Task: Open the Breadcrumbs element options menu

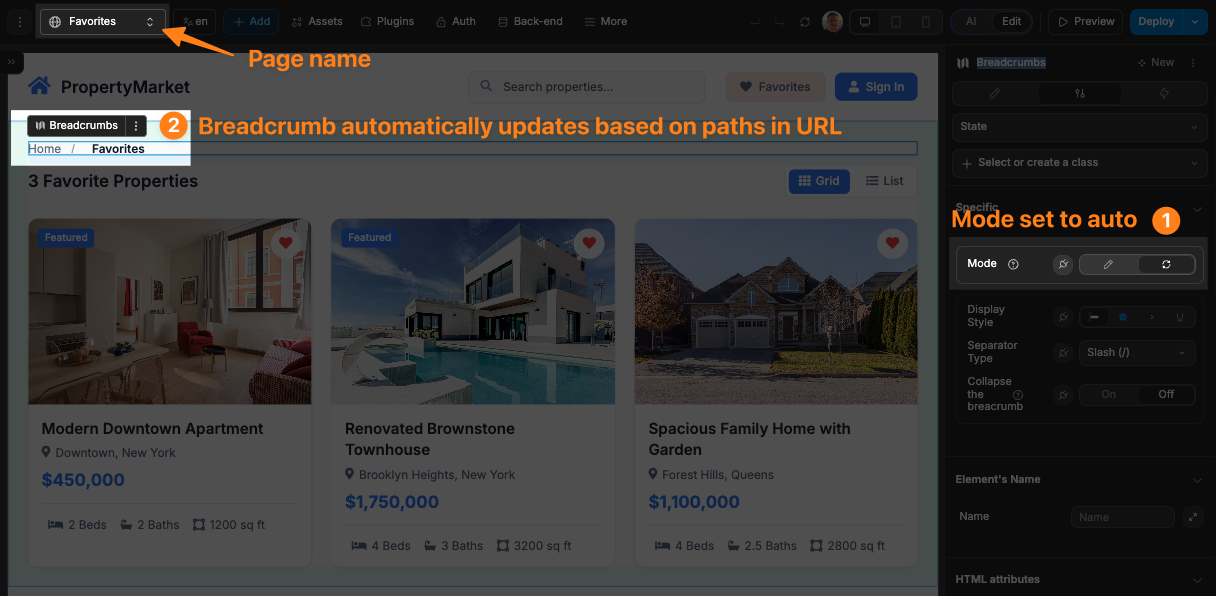Action: tap(137, 126)
